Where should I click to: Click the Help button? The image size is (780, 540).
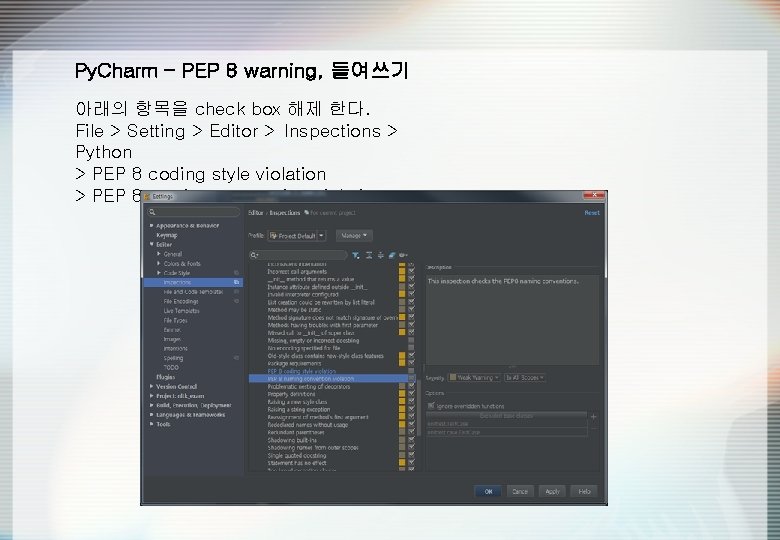584,491
